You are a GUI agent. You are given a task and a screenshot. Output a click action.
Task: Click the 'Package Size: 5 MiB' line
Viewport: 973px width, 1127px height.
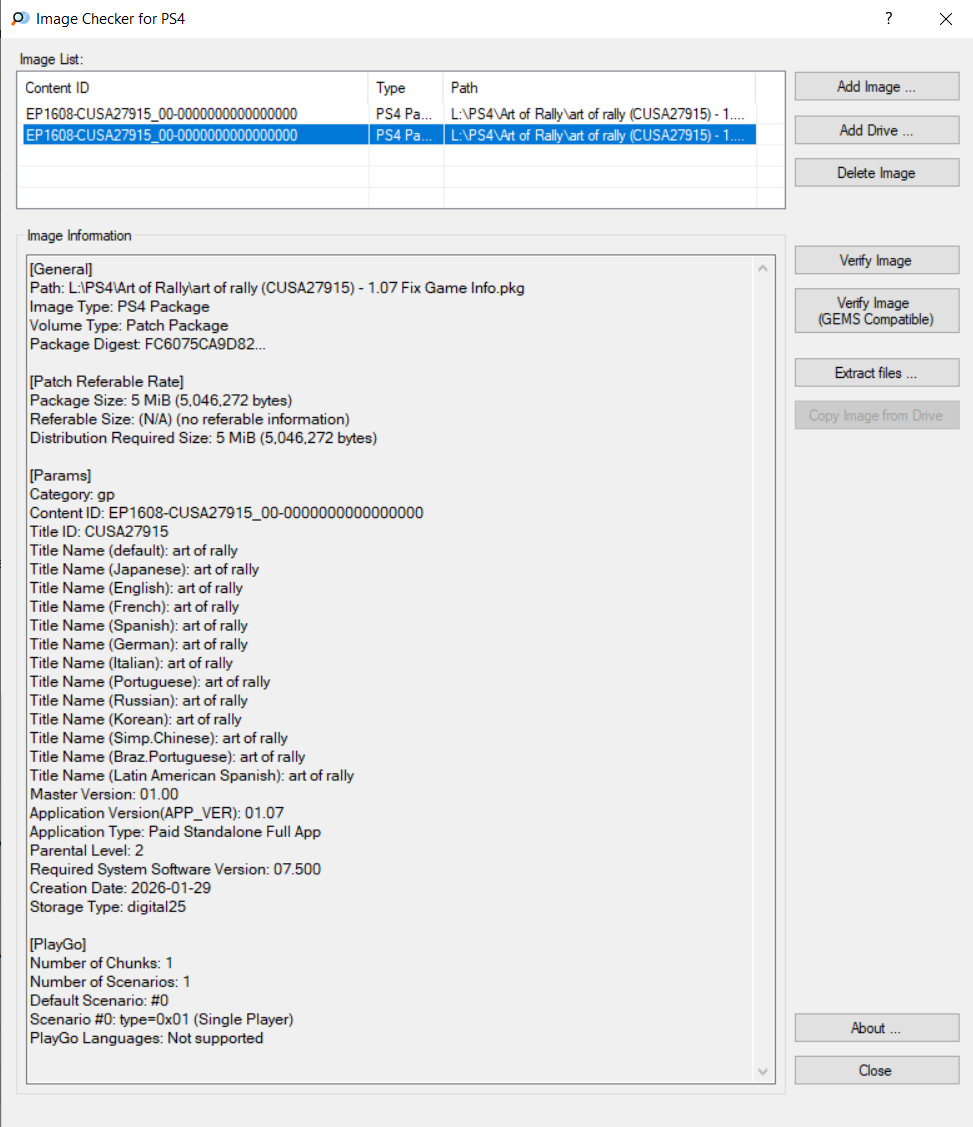pos(161,400)
